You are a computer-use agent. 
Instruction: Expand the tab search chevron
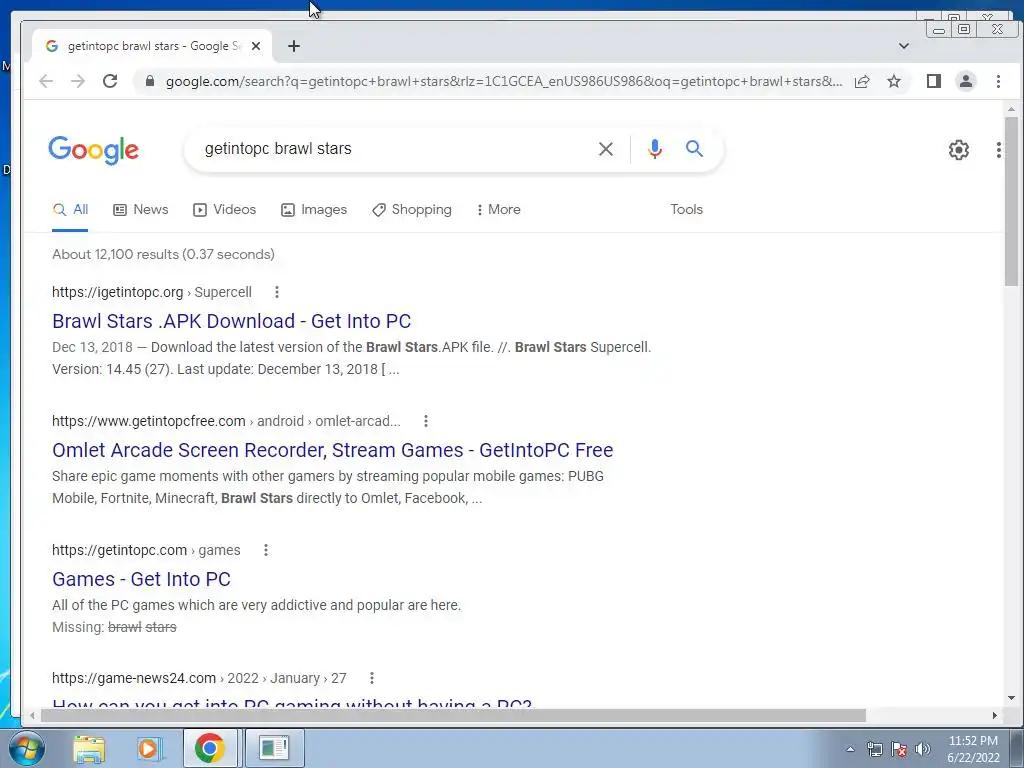pos(904,46)
